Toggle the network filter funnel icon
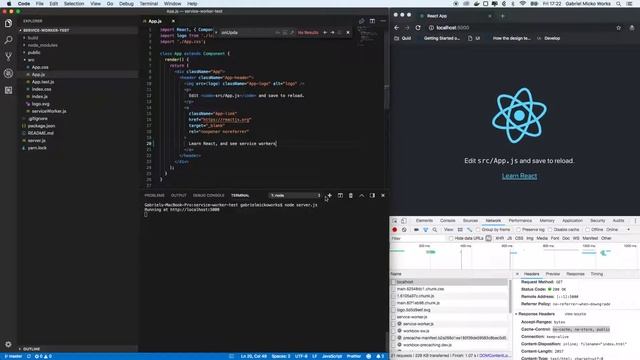The width and height of the screenshot is (640, 360). coord(425,230)
